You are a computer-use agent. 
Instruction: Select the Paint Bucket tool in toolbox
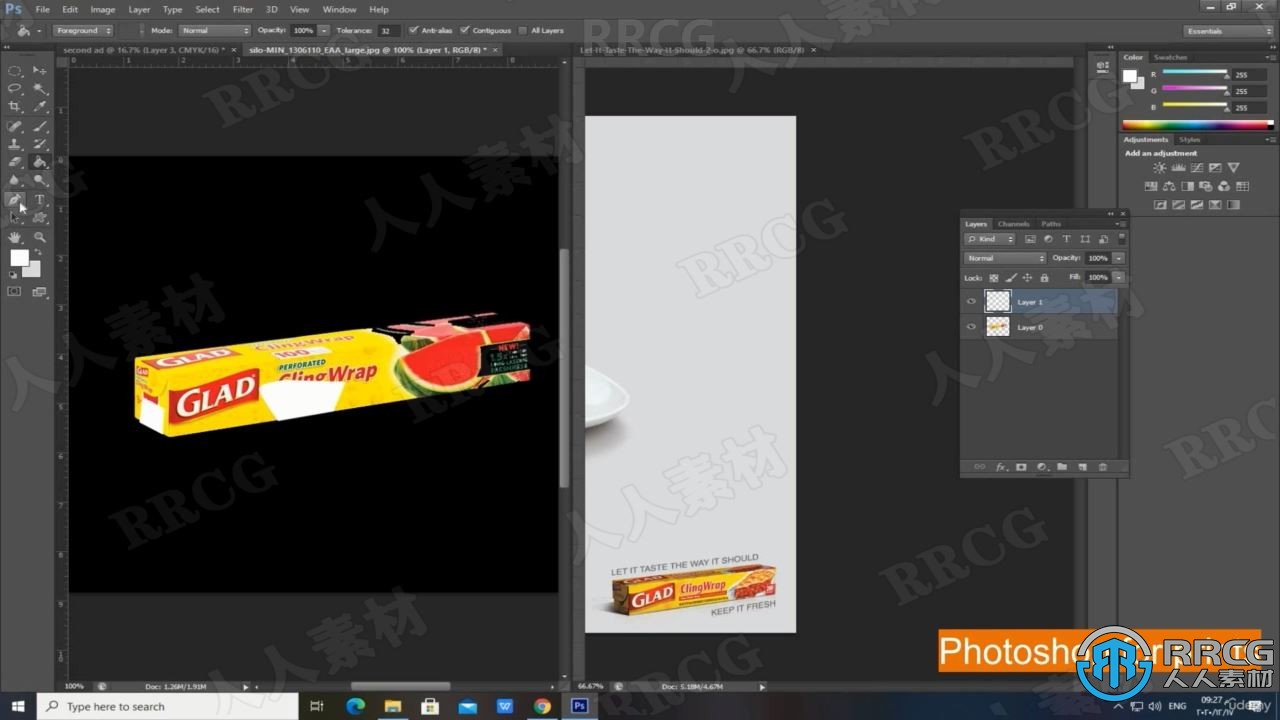click(40, 163)
